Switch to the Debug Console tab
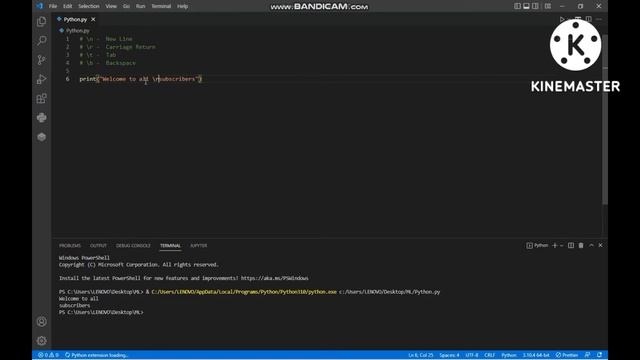Image resolution: width=640 pixels, height=360 pixels. tap(133, 246)
